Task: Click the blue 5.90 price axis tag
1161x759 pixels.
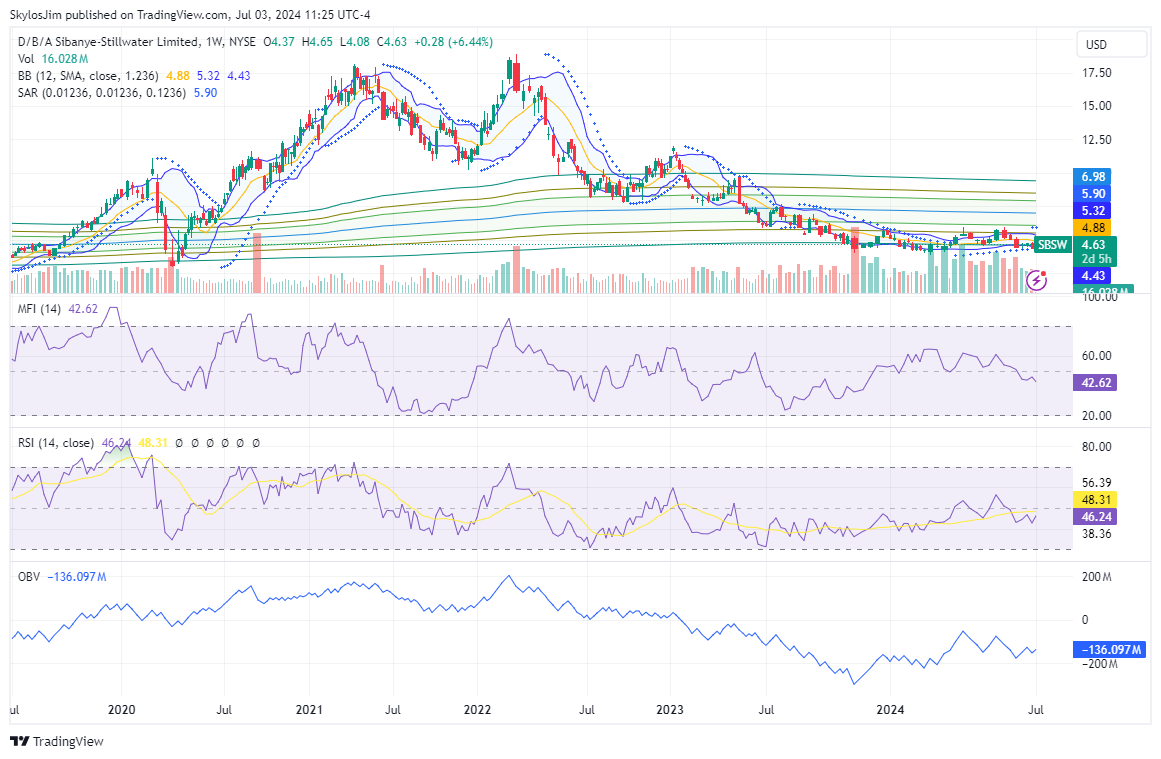Action: pos(1093,193)
